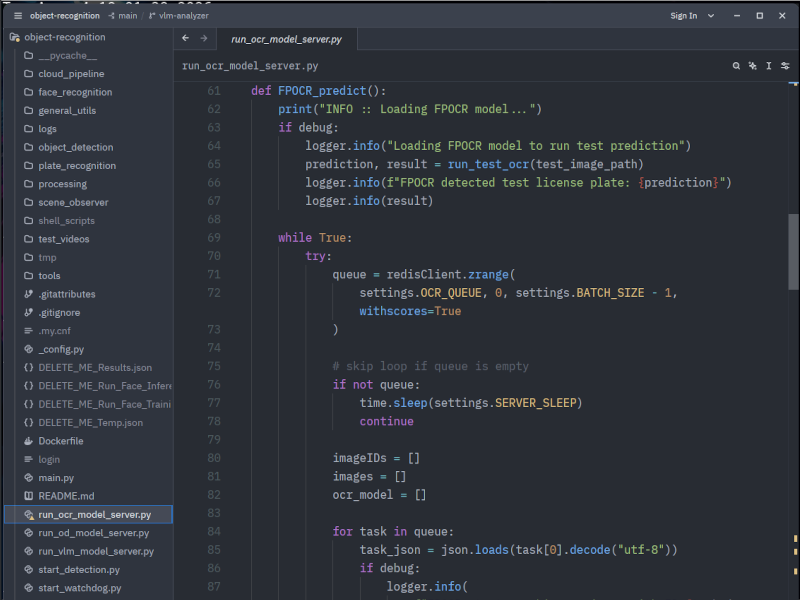
Task: Select run_ocr_model_server.py in the file tree
Action: coord(88,515)
